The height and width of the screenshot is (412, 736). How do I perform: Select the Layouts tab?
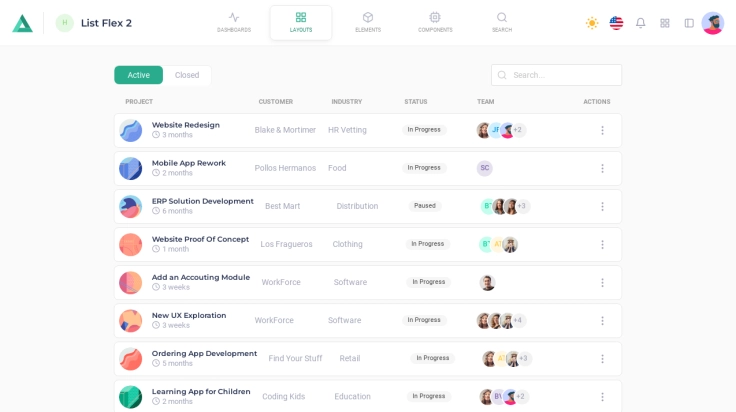pos(301,22)
